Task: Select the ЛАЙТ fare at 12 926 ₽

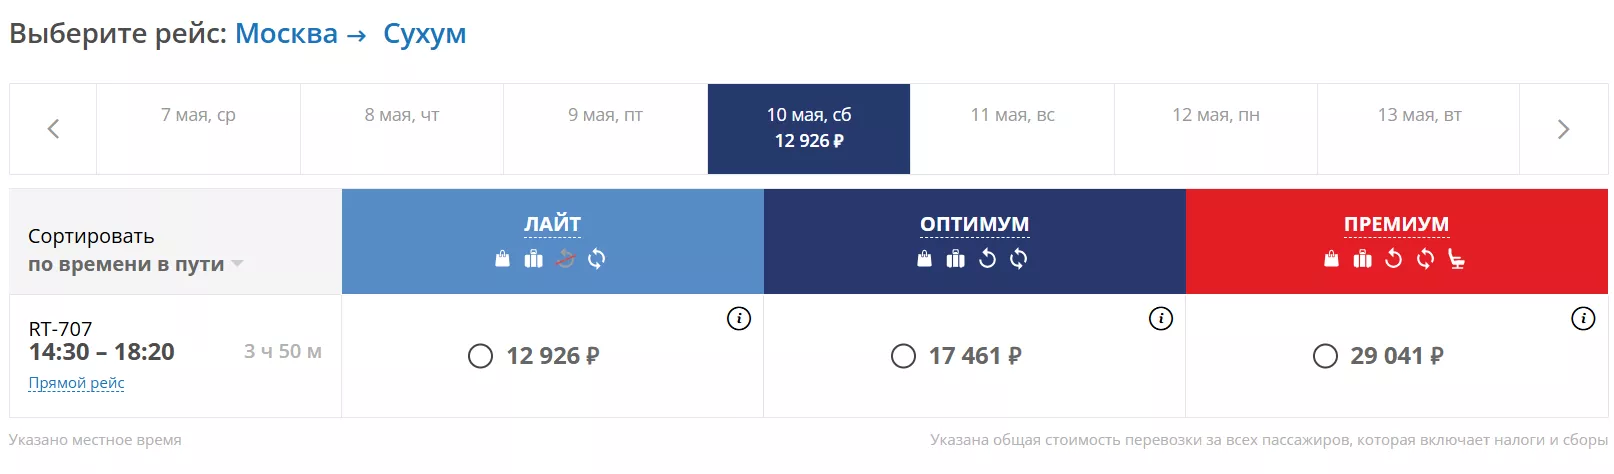Action: pos(481,356)
